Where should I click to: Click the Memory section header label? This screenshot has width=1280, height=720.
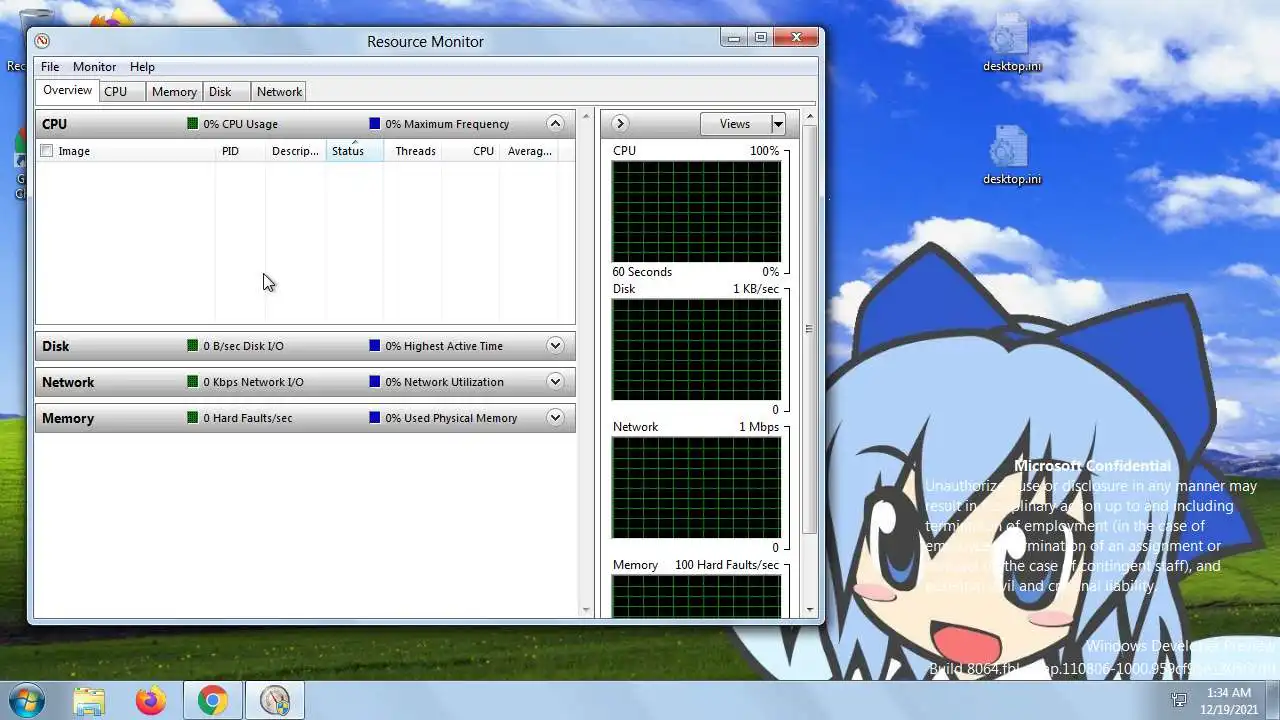pos(67,418)
